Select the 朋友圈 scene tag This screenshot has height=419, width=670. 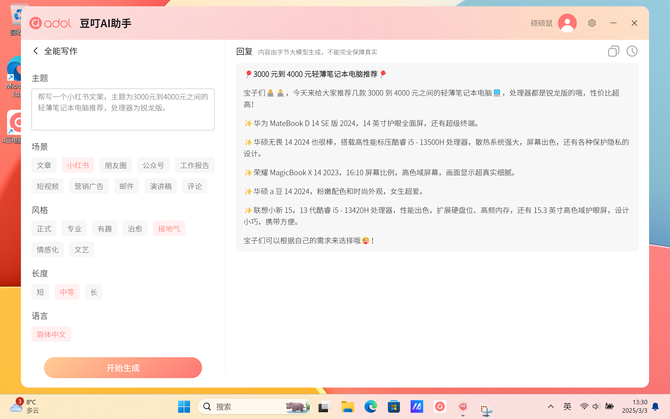pyautogui.click(x=115, y=165)
